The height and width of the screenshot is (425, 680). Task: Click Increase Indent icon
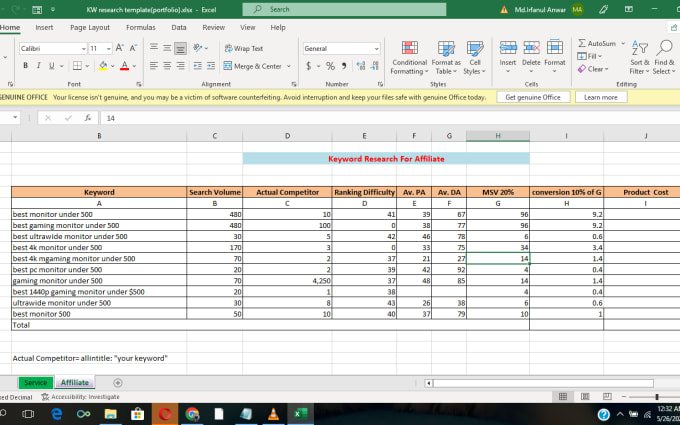(x=211, y=65)
